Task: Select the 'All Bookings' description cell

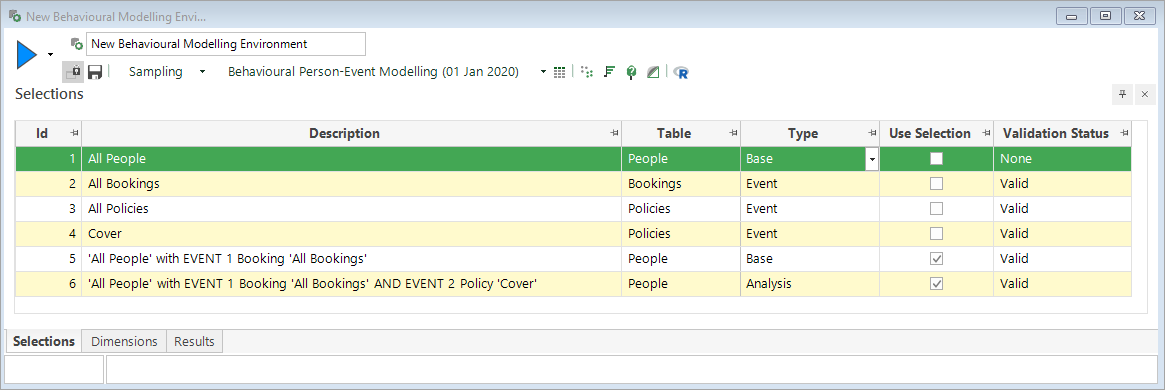Action: pos(351,183)
